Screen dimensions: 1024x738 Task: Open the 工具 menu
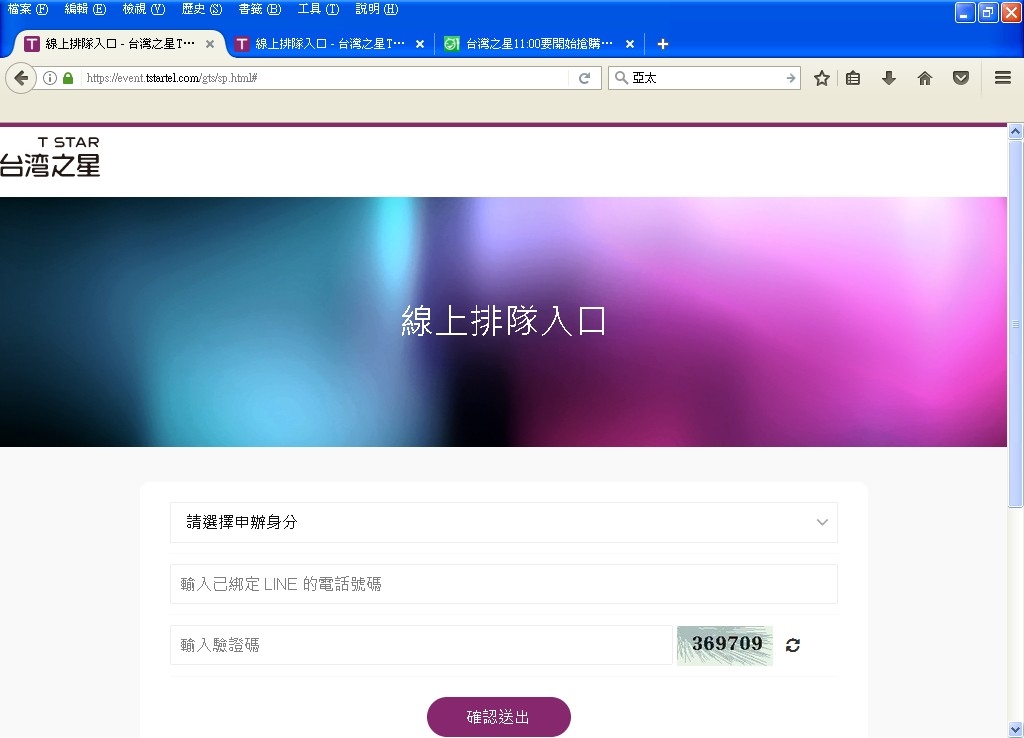(x=318, y=9)
